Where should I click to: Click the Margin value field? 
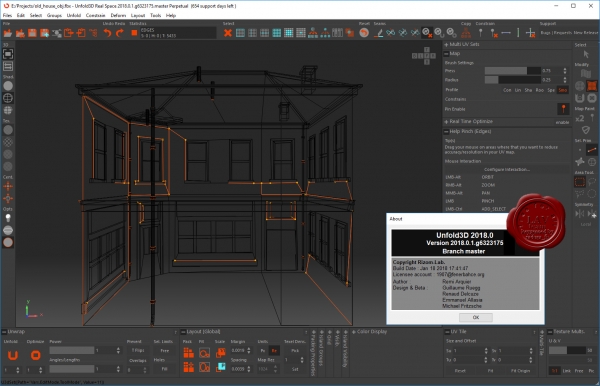[x=238, y=350]
